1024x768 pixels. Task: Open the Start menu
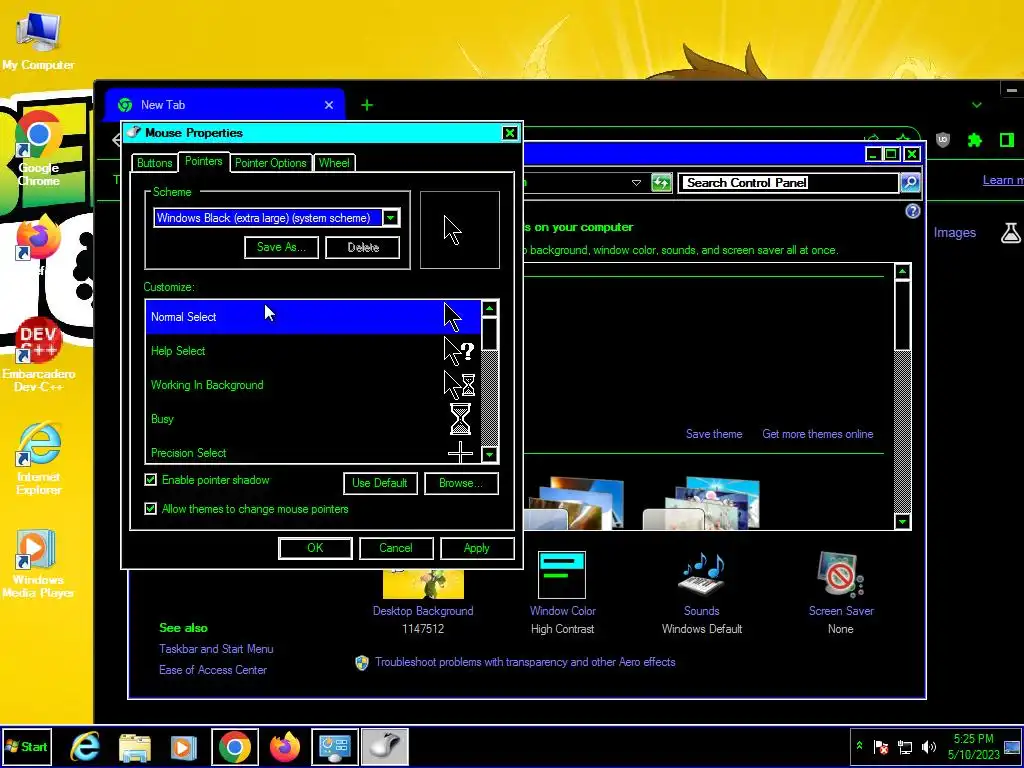pyautogui.click(x=26, y=746)
